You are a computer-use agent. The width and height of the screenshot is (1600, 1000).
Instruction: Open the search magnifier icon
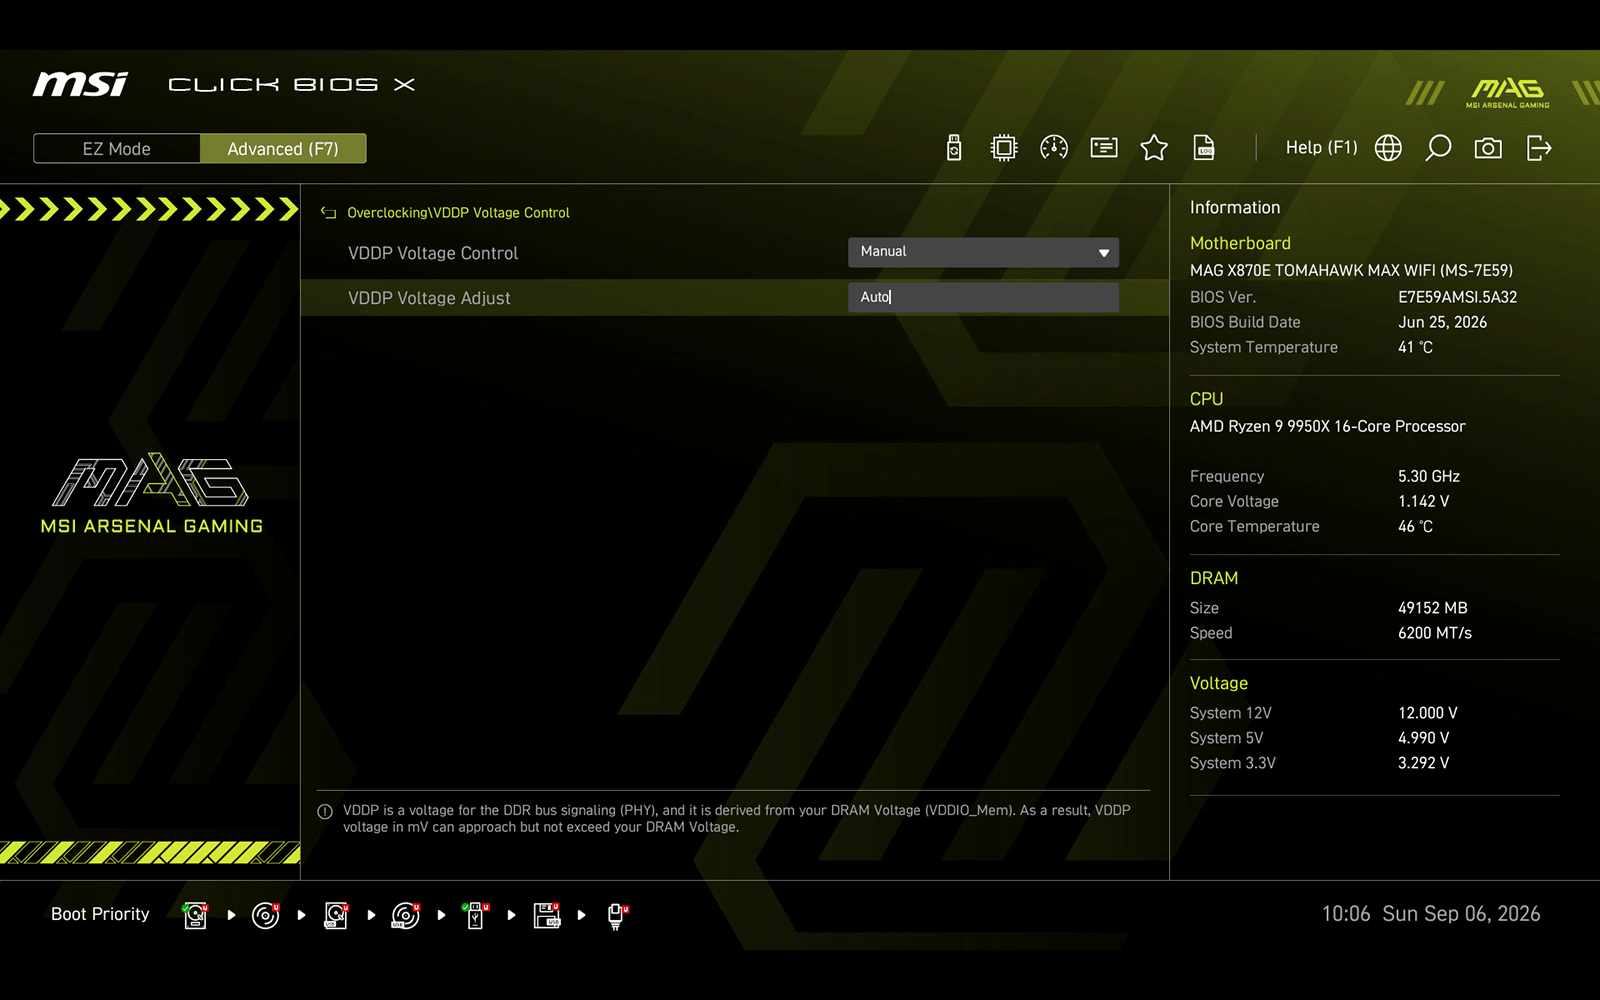(x=1438, y=148)
